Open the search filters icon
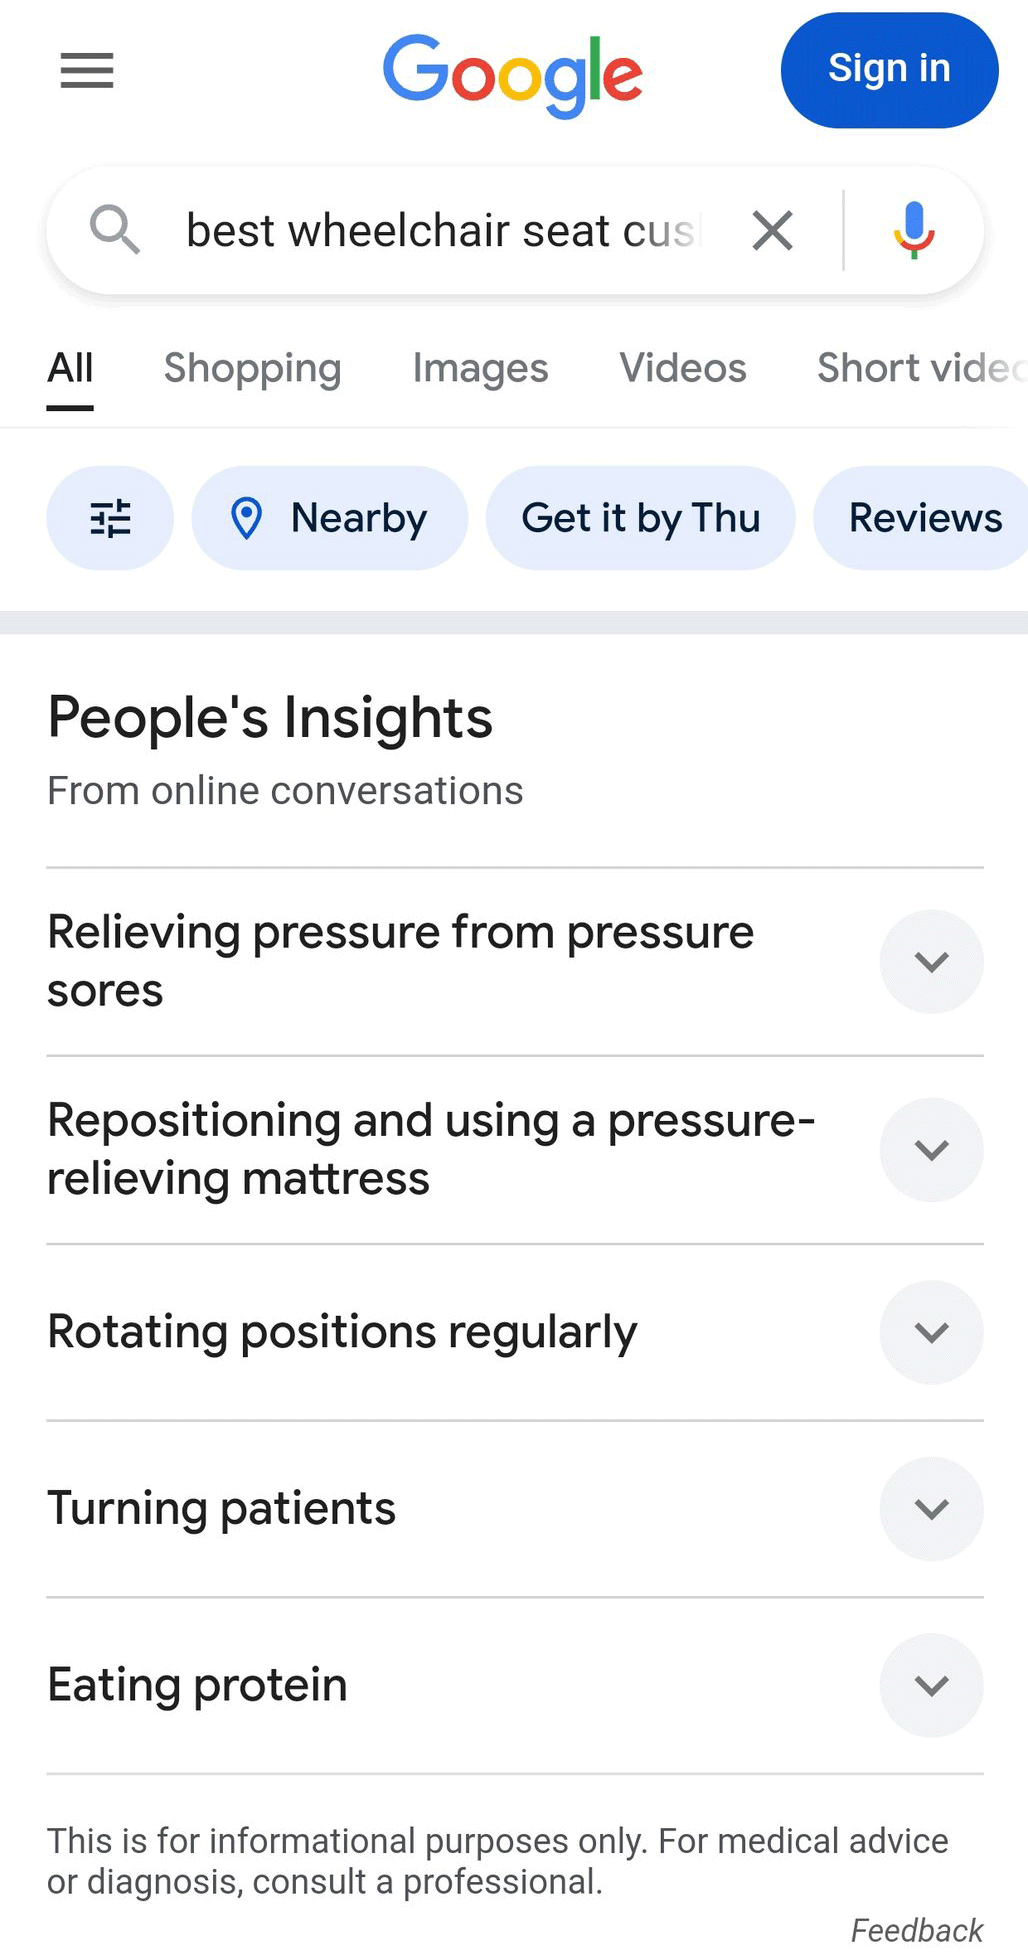 tap(110, 518)
